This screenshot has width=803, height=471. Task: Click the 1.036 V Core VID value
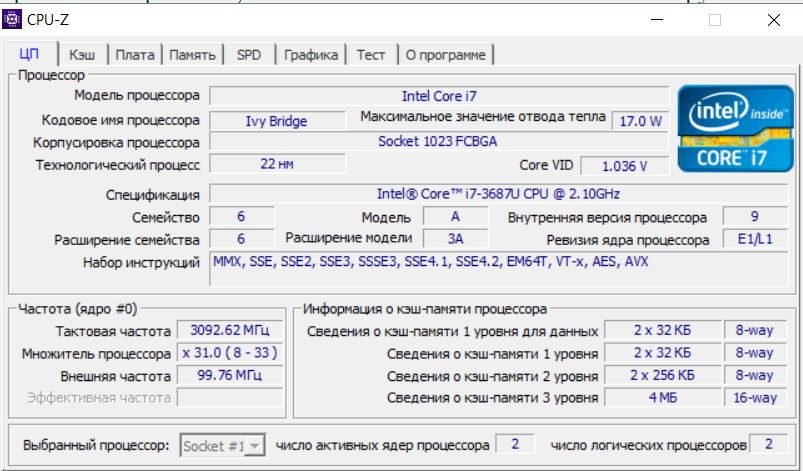point(624,166)
